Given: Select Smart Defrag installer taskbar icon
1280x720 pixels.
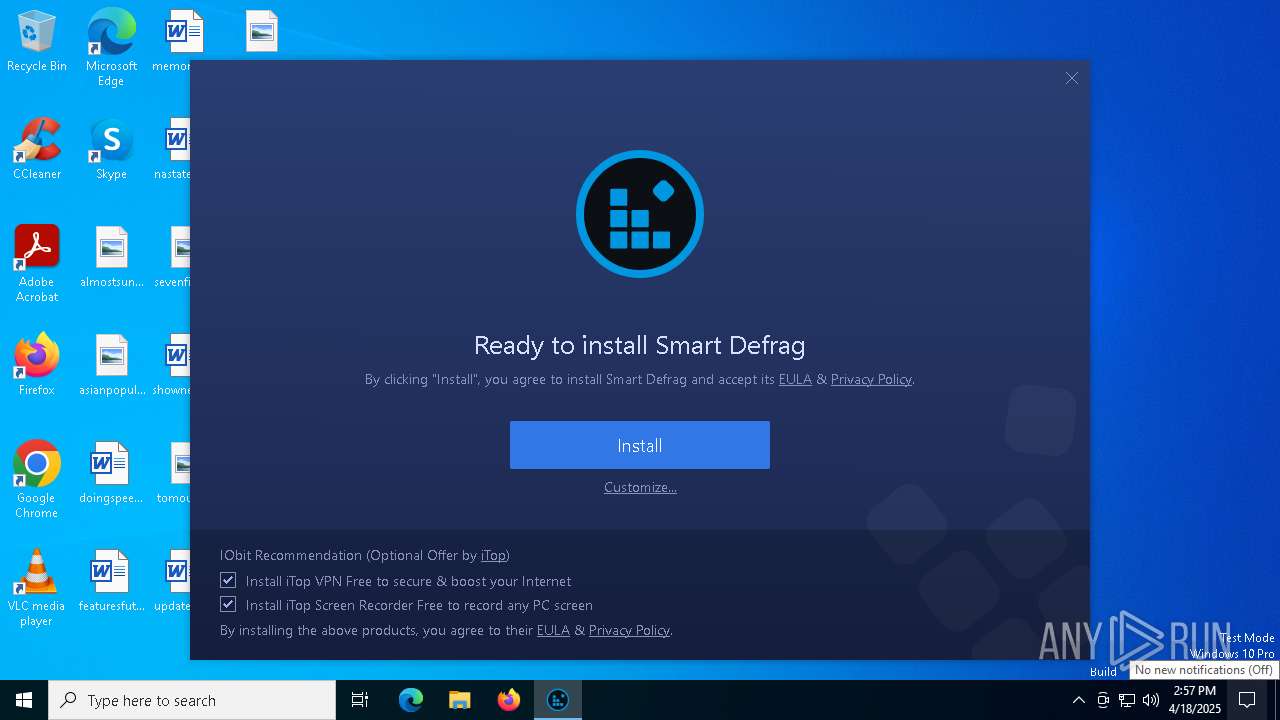Looking at the screenshot, I should 558,700.
